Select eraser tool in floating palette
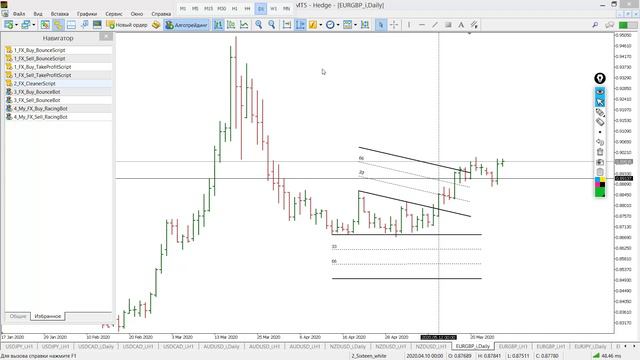 pos(600,122)
